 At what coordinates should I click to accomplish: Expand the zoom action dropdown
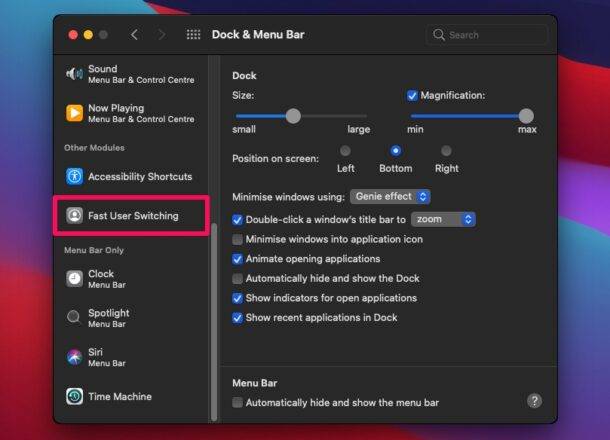[442, 219]
